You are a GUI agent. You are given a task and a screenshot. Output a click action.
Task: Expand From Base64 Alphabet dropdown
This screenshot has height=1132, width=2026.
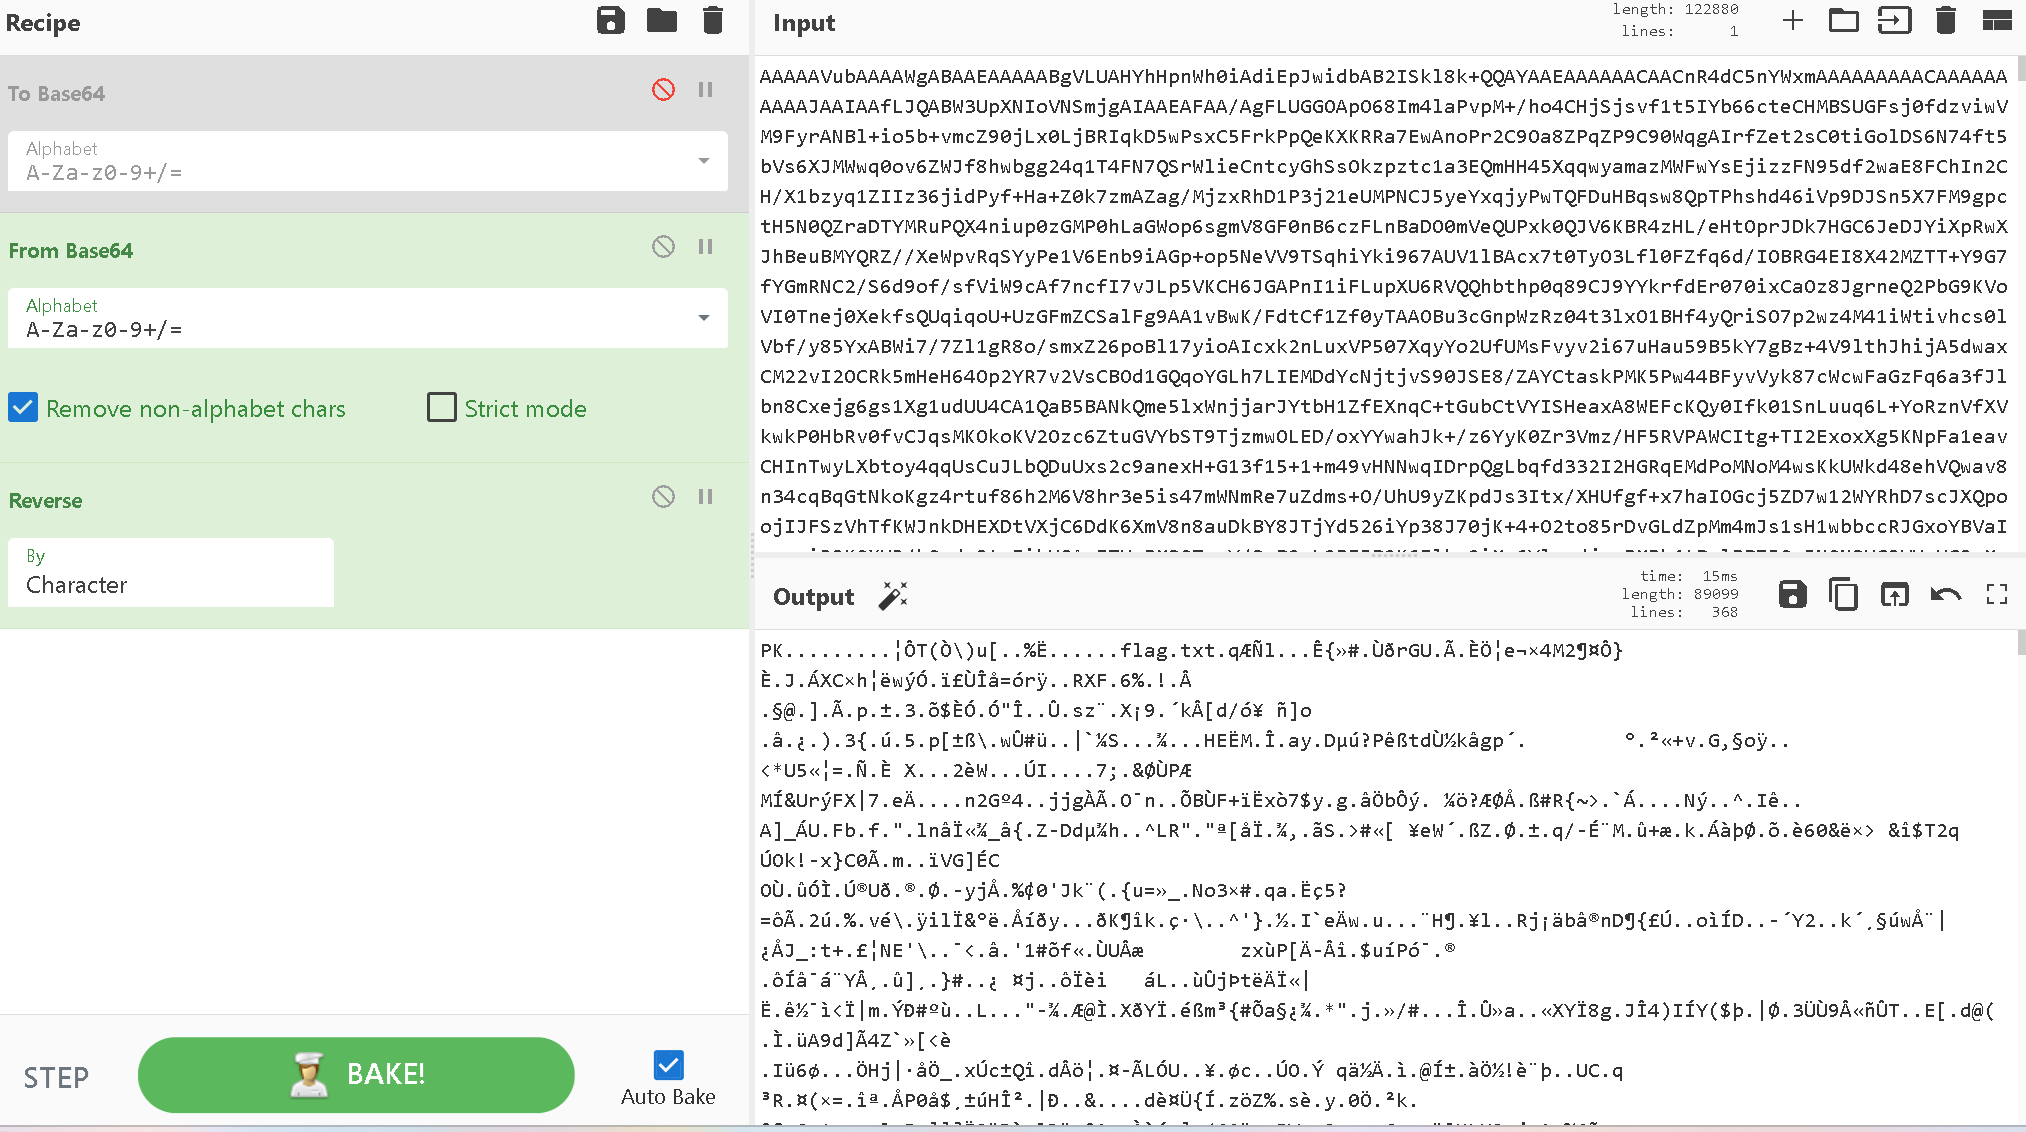tap(703, 318)
